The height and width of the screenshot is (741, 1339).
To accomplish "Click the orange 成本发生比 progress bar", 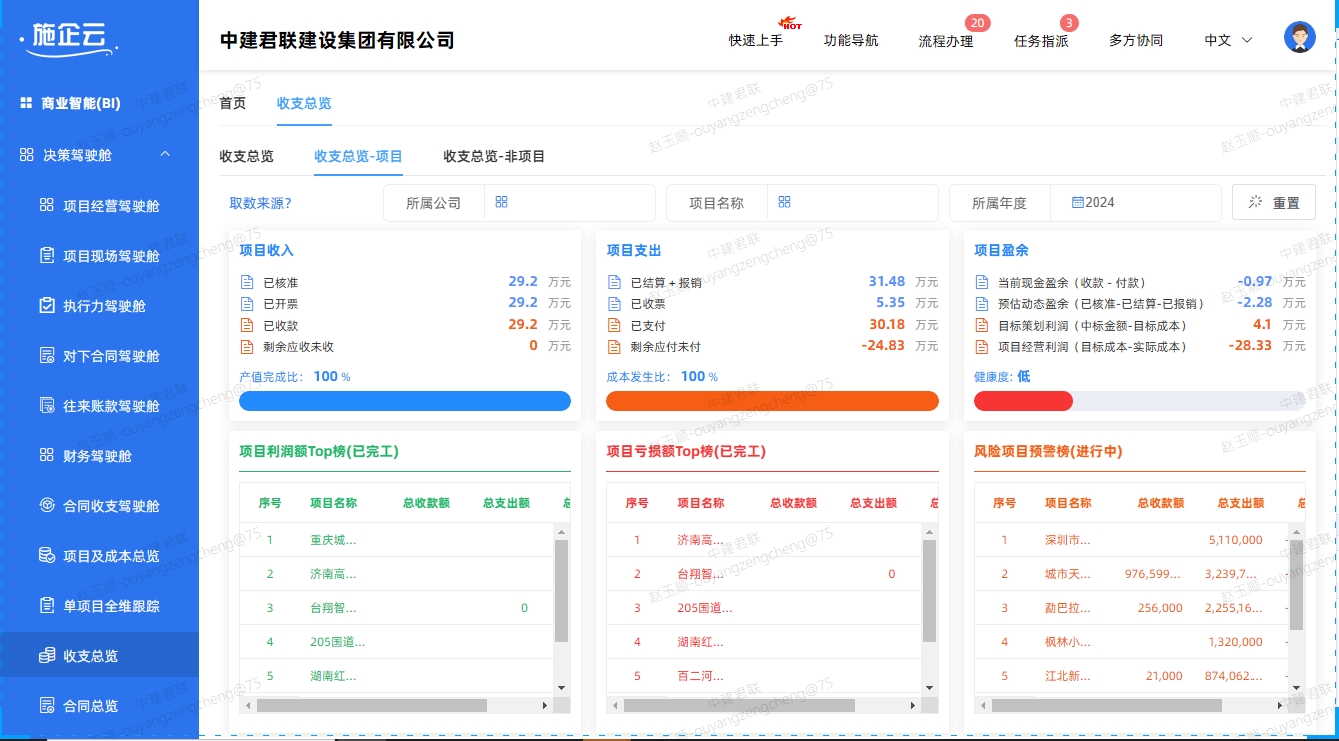I will [771, 400].
